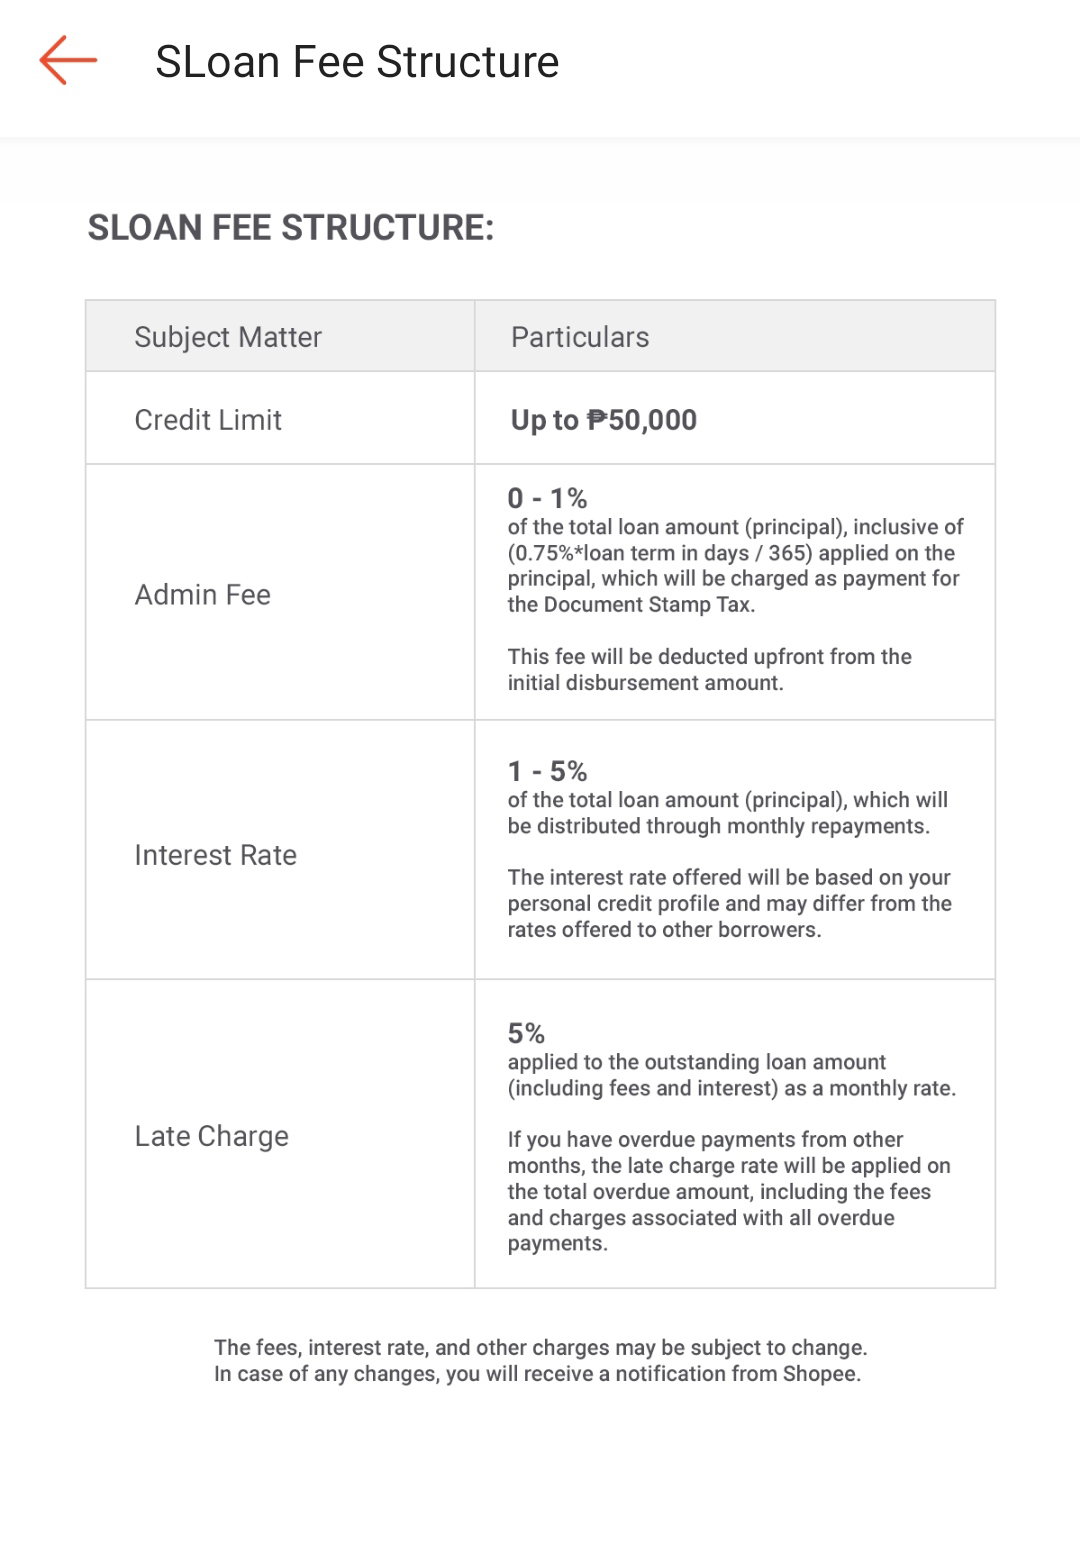
Task: Select the Late Charge row label
Action: 211,1136
